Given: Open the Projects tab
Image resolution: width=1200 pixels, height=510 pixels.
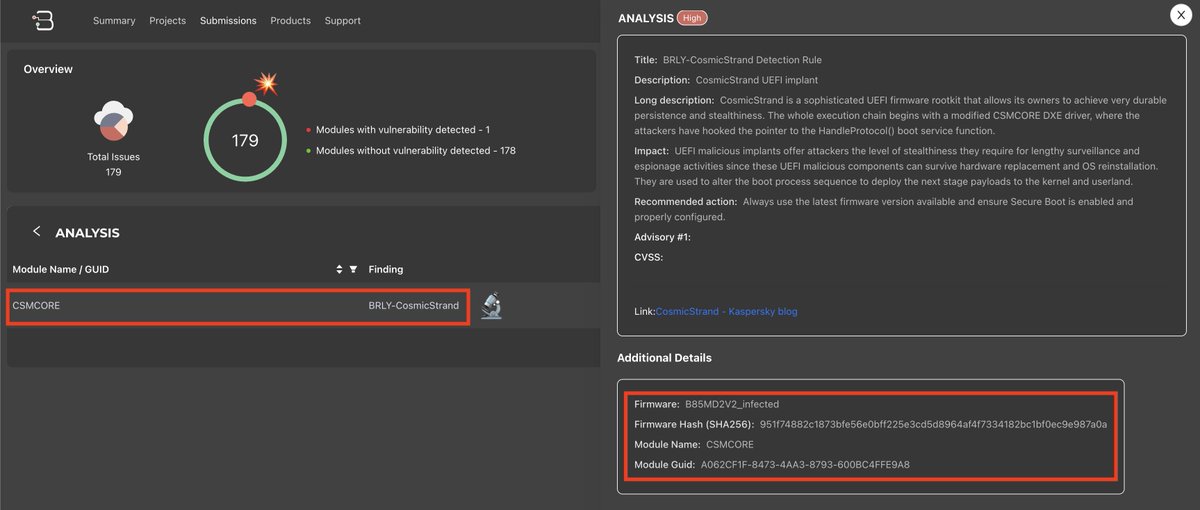Looking at the screenshot, I should [168, 20].
